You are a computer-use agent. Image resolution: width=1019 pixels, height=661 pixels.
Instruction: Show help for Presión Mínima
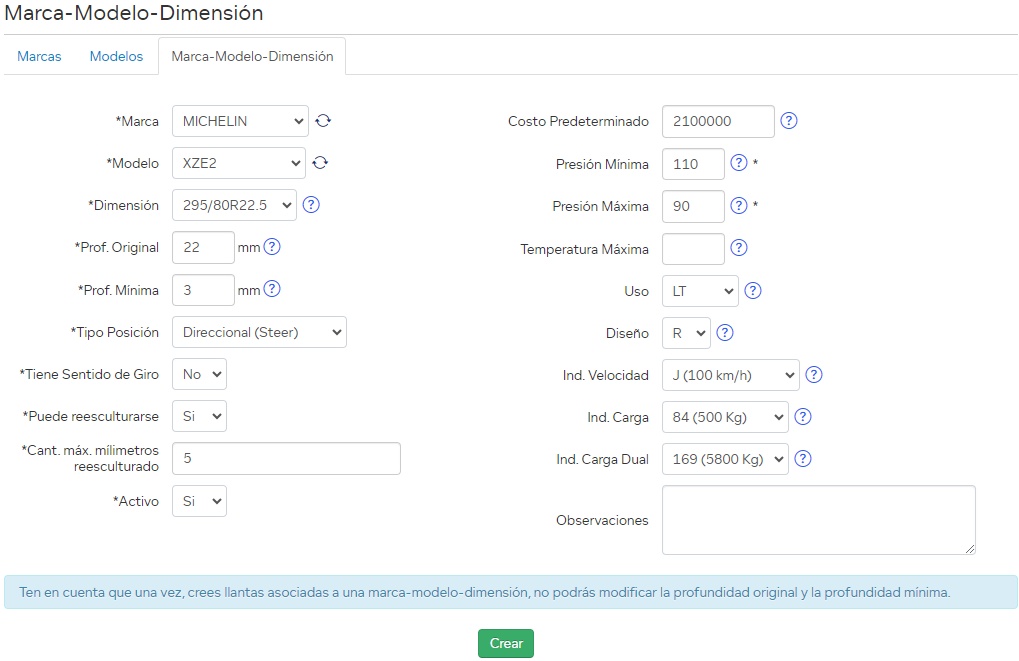click(739, 163)
